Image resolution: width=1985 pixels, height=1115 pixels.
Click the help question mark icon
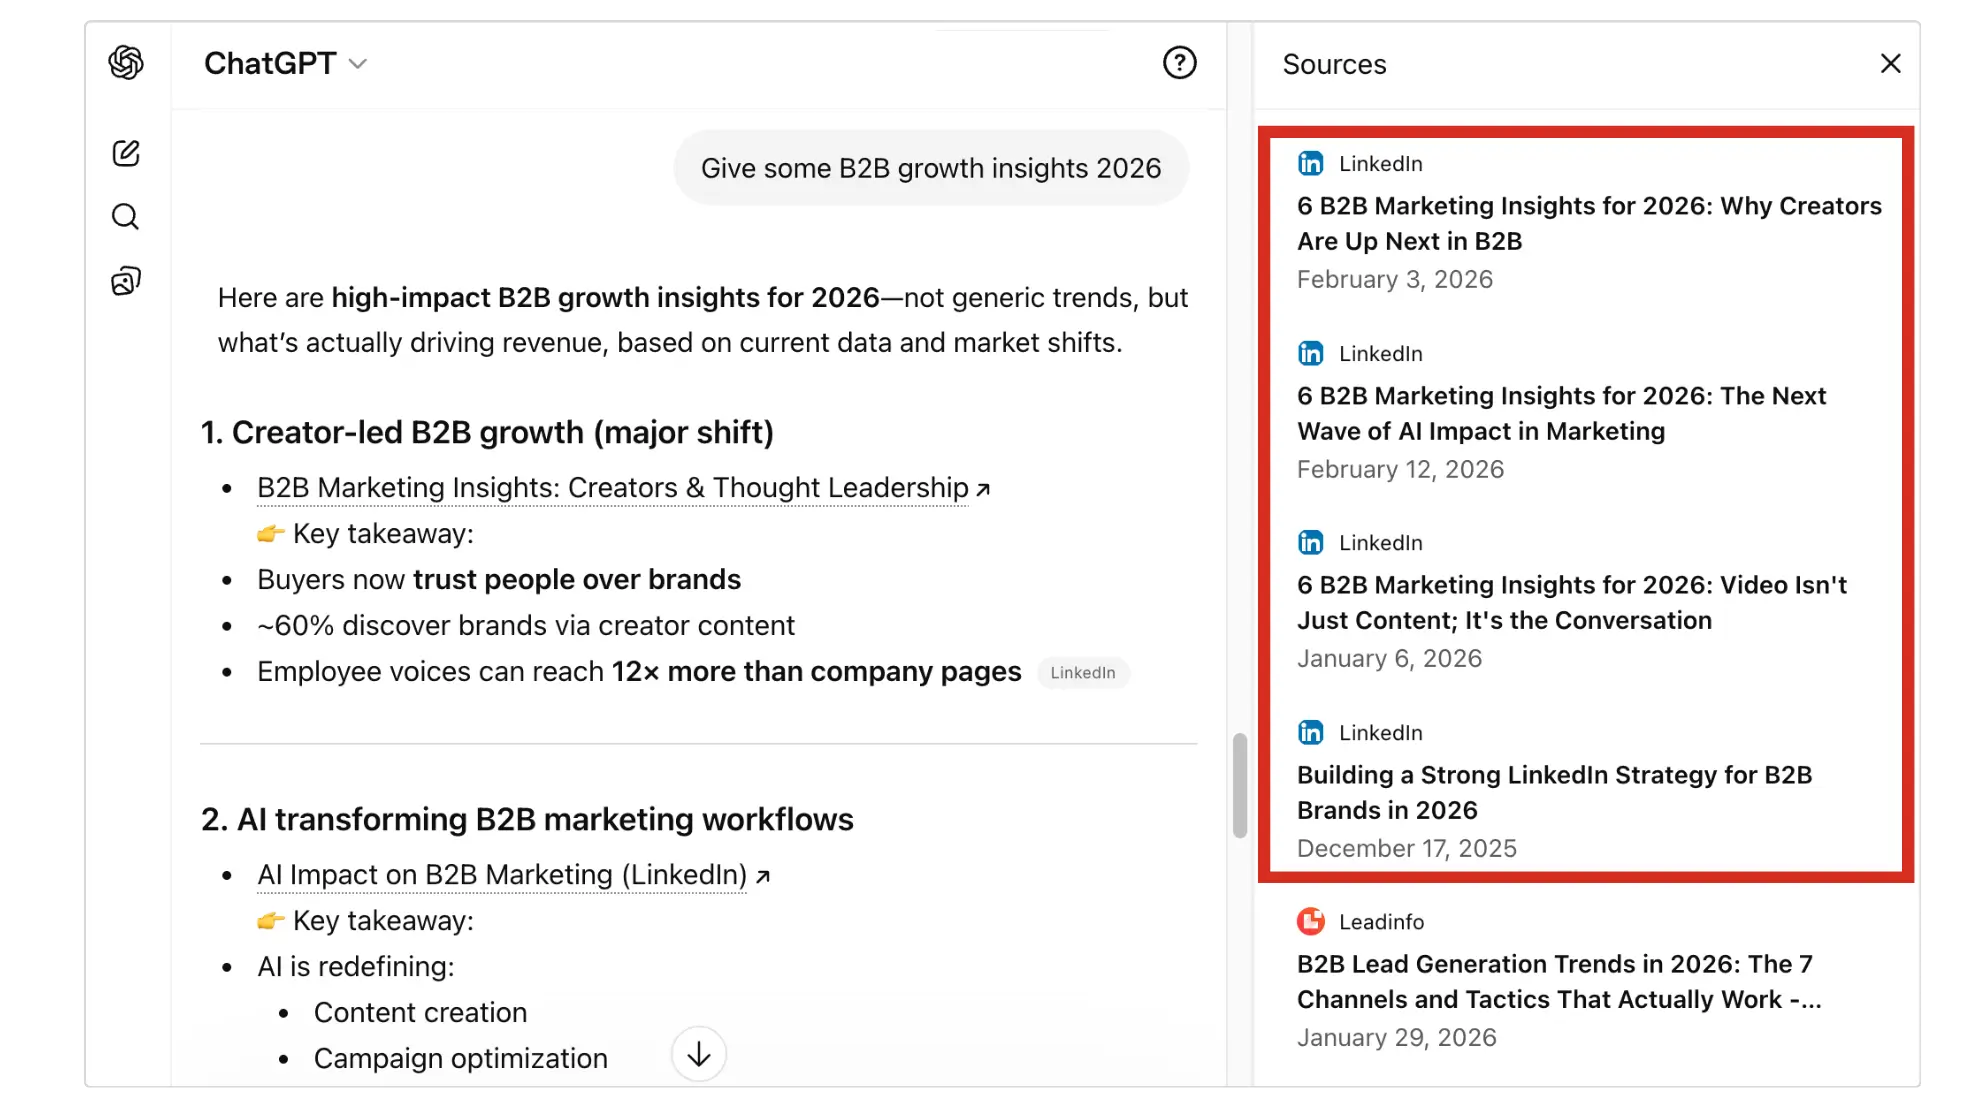click(x=1179, y=63)
